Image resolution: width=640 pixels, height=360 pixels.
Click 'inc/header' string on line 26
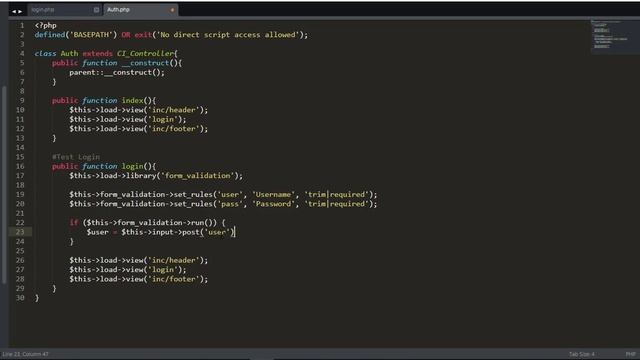pos(173,260)
